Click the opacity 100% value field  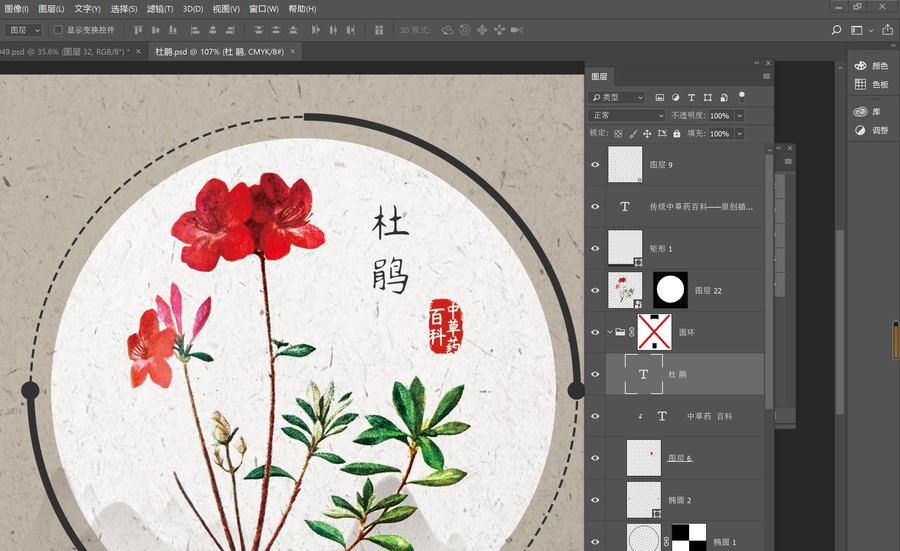coord(721,116)
